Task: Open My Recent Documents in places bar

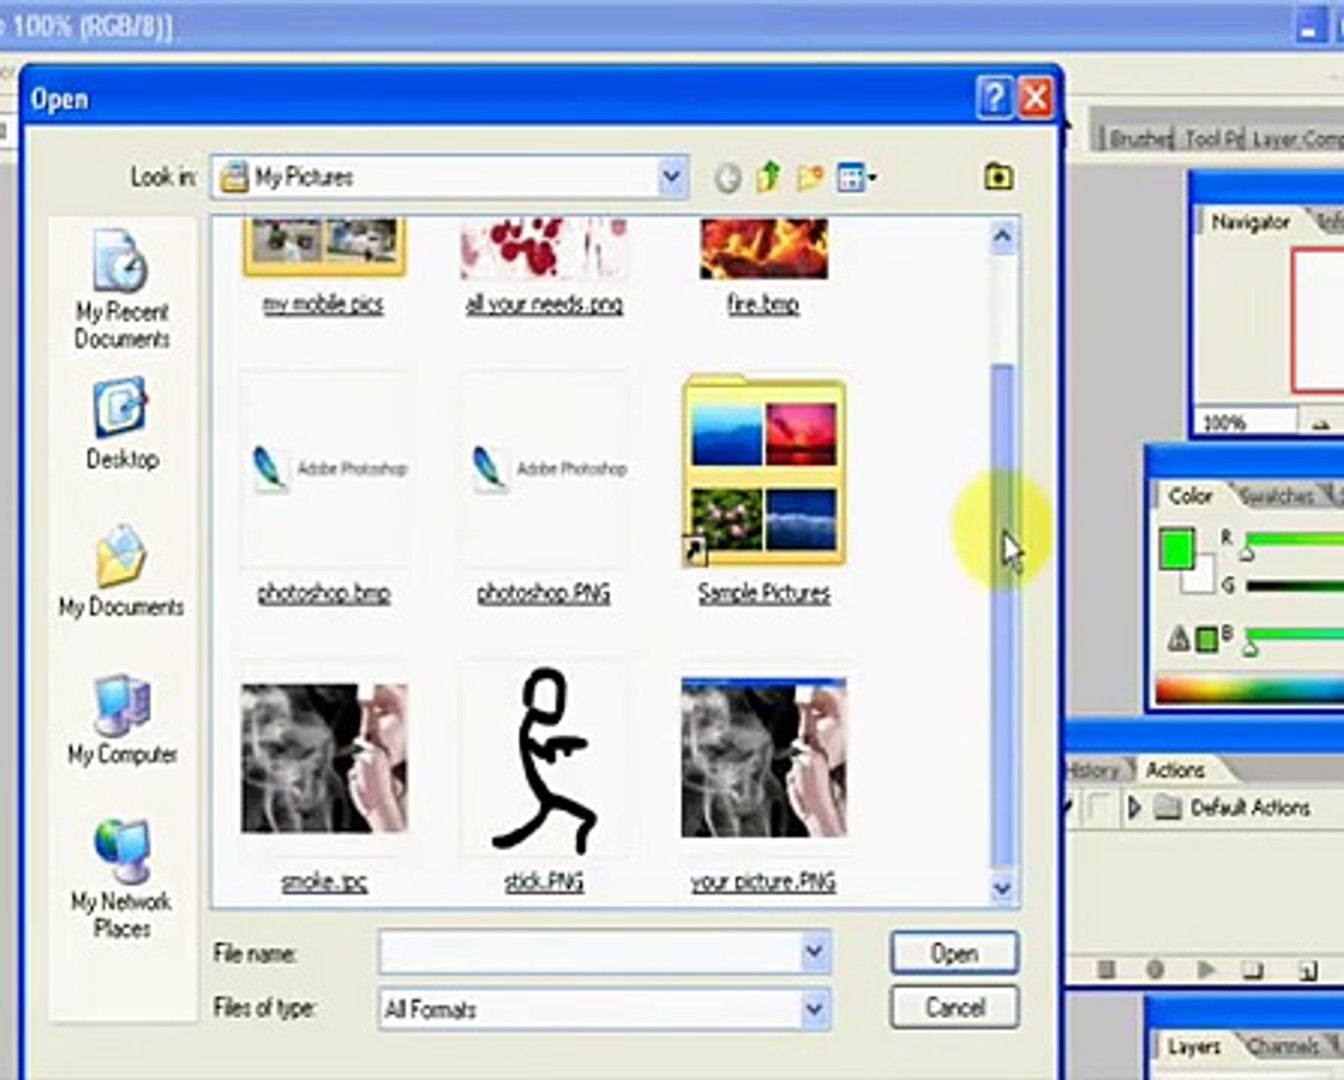Action: tap(122, 290)
